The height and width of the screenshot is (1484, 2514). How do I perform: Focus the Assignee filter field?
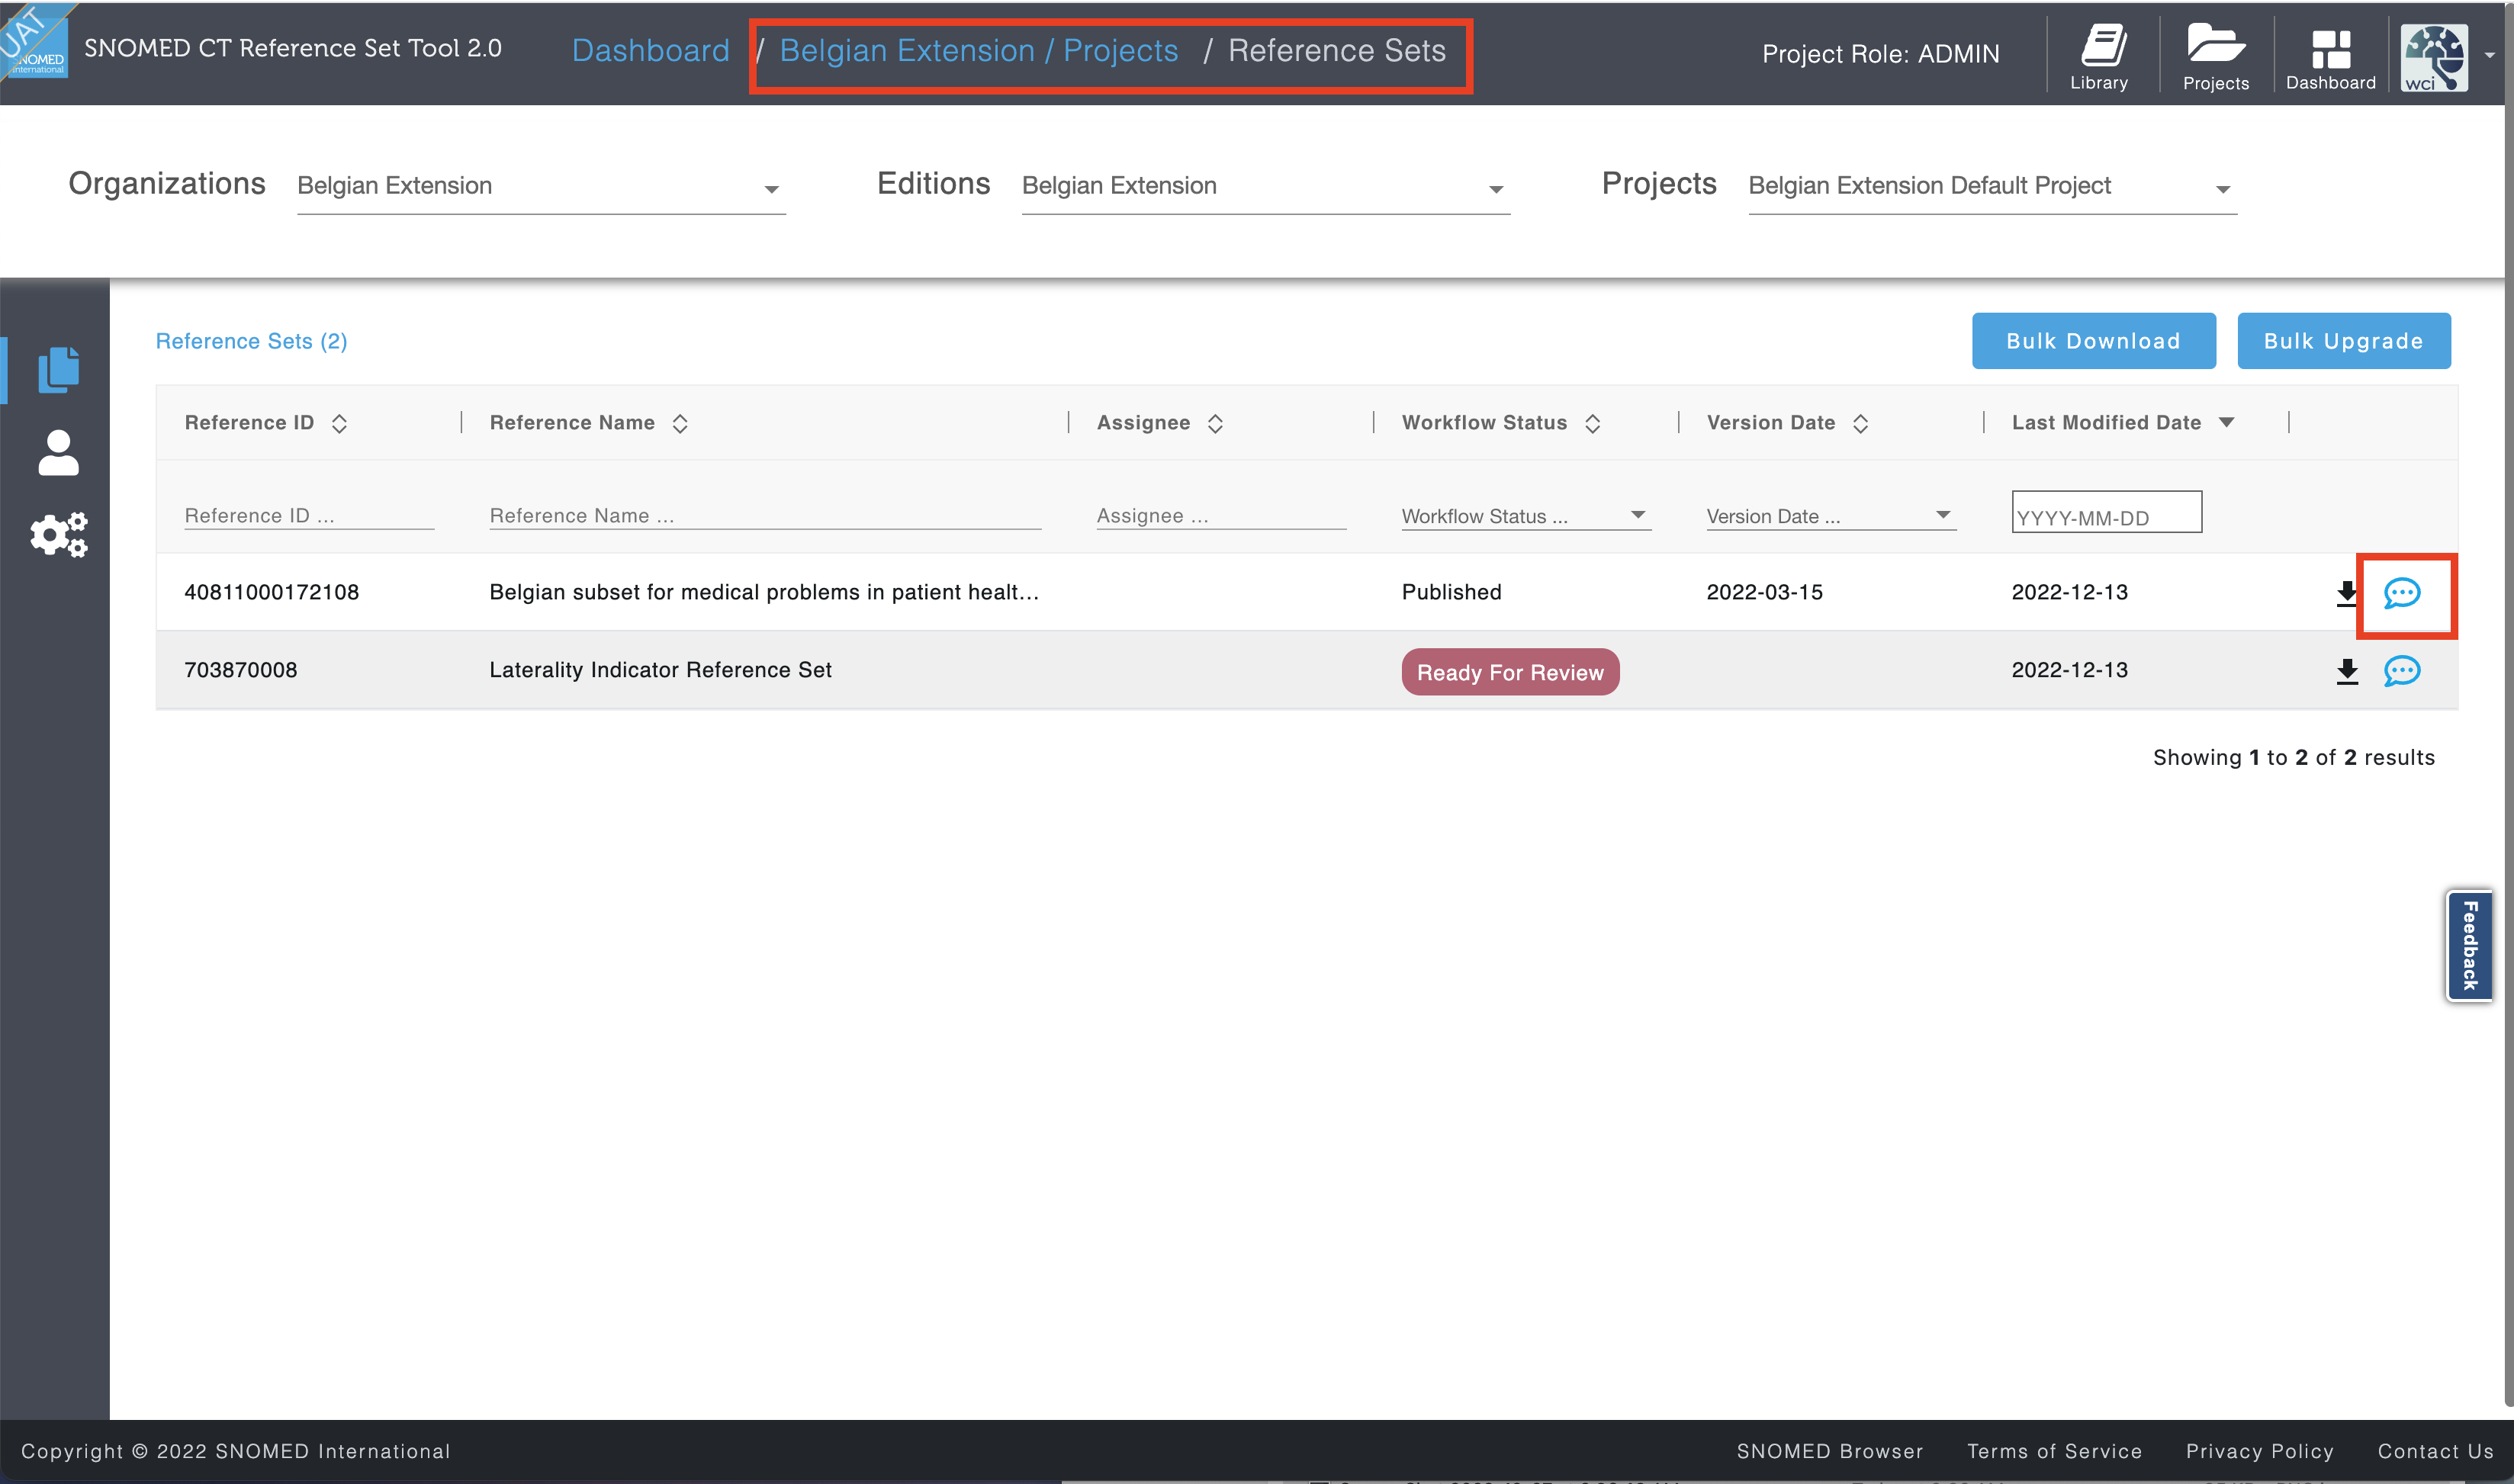pos(1221,516)
